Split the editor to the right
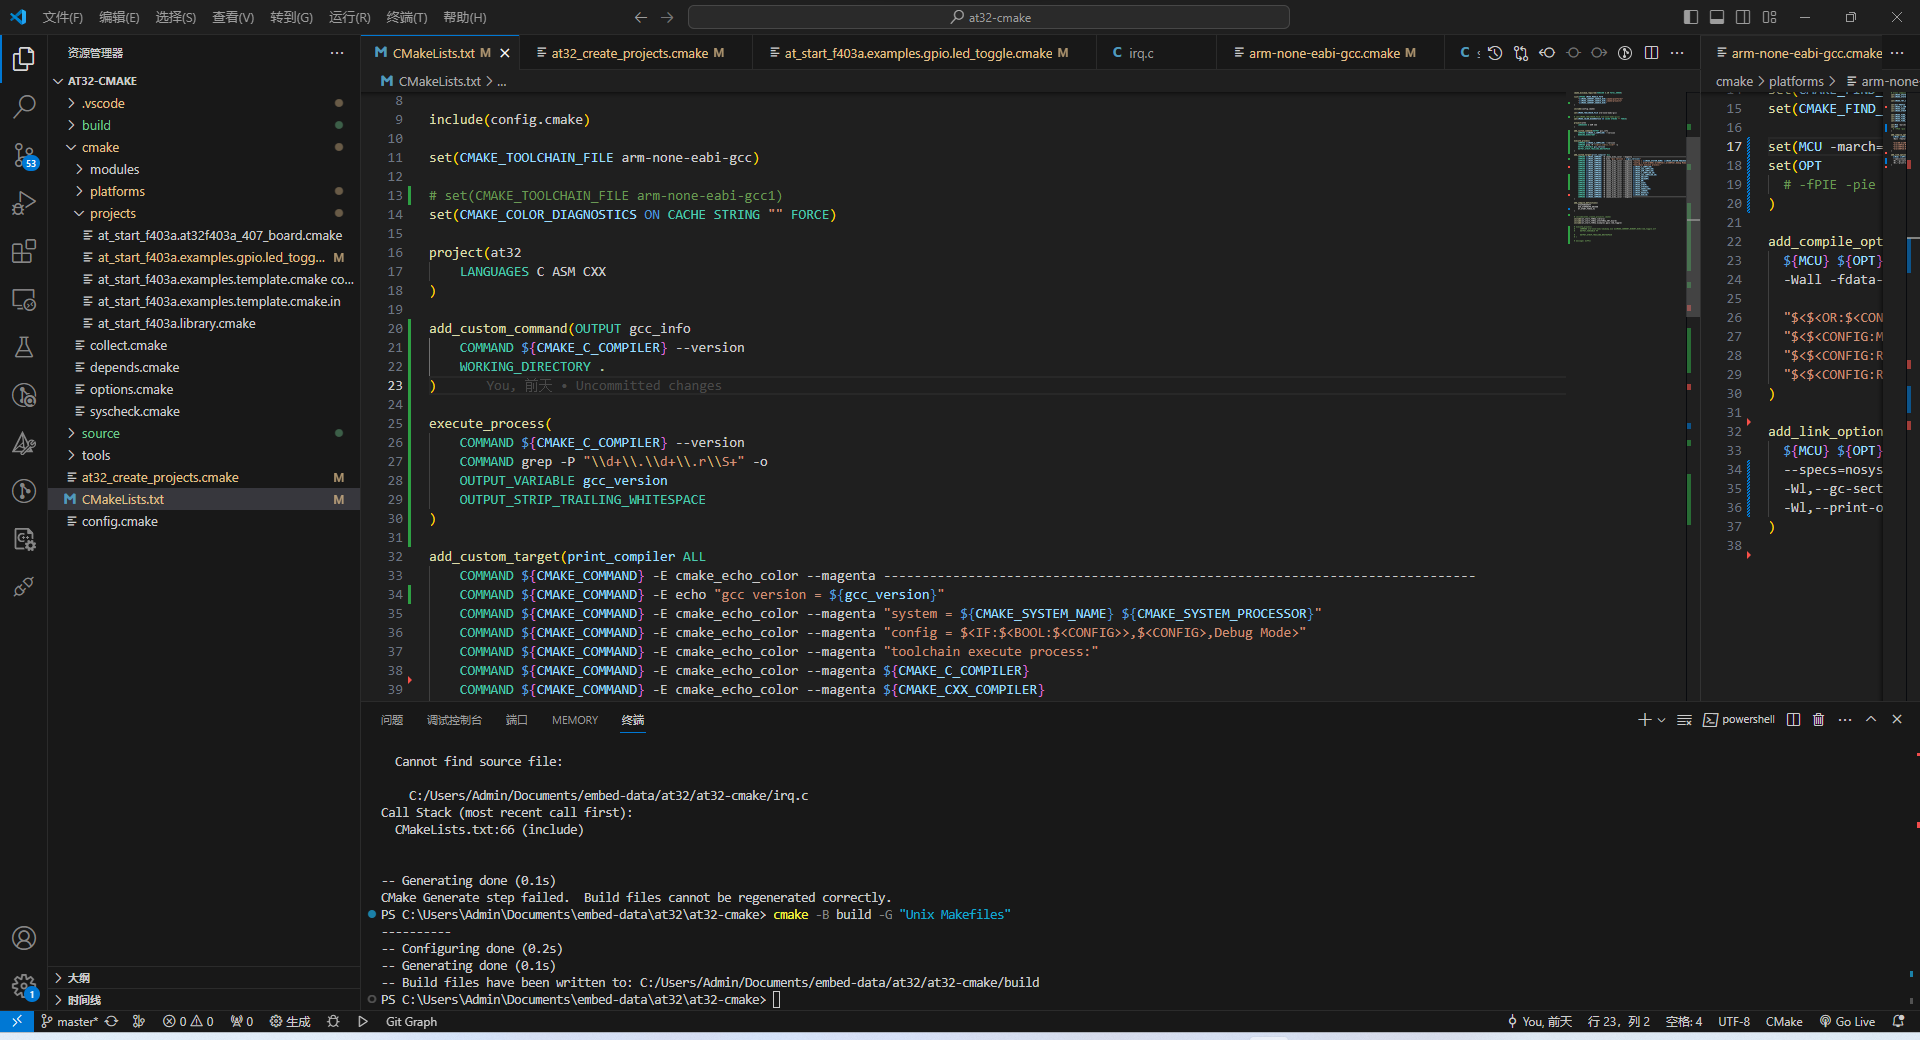The width and height of the screenshot is (1920, 1040). [1651, 53]
